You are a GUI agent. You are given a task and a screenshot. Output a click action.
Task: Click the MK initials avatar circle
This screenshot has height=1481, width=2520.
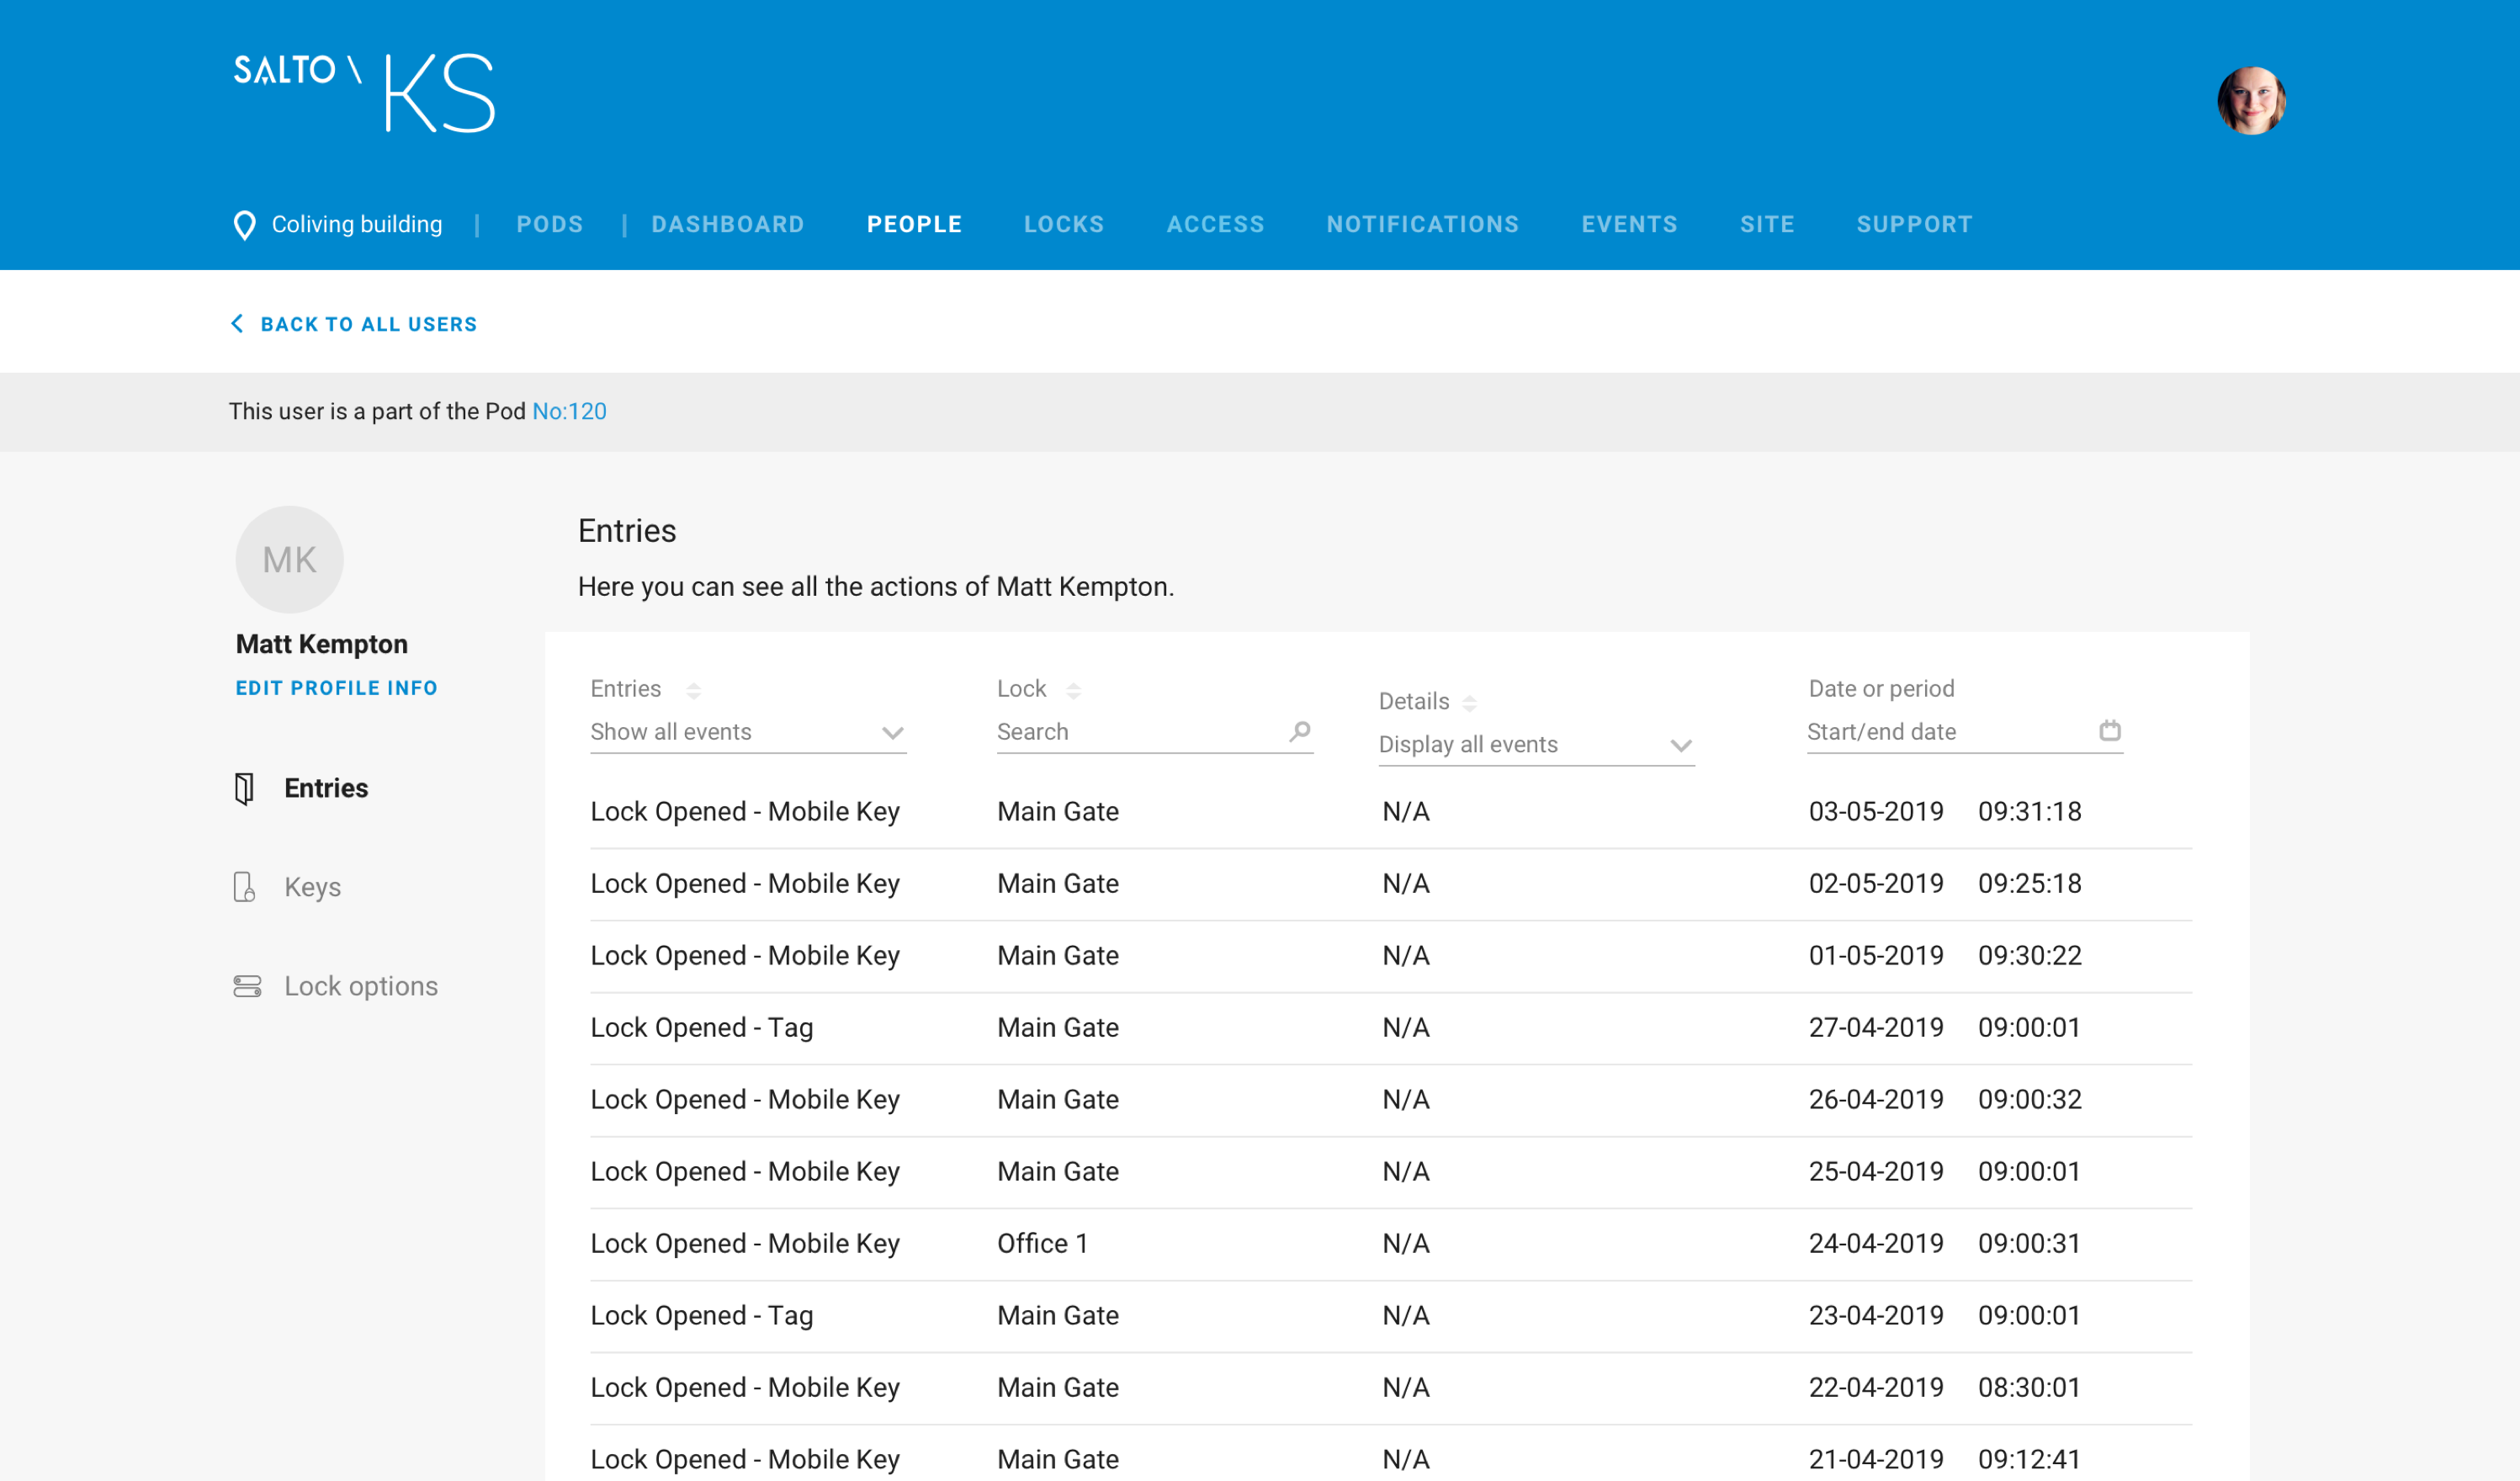(289, 559)
